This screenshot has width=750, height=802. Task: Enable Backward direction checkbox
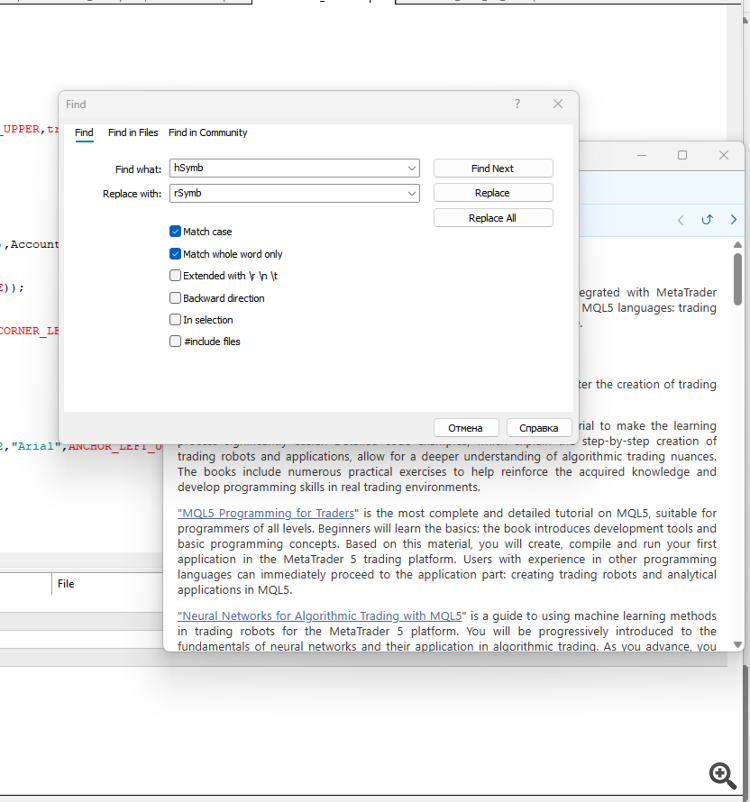175,298
